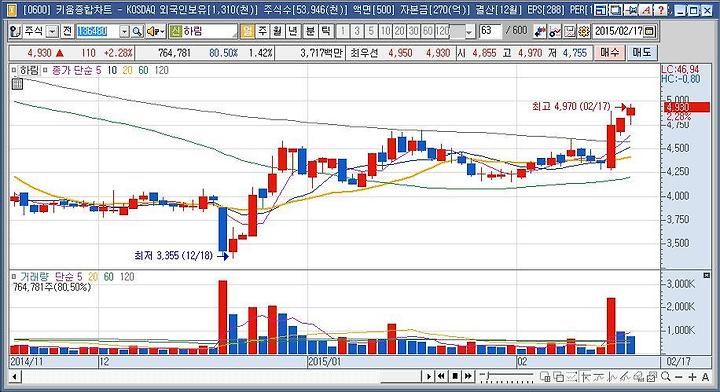This screenshot has width=720, height=392.
Task: Toggle the square before 거래량 단순
Action: 14,277
